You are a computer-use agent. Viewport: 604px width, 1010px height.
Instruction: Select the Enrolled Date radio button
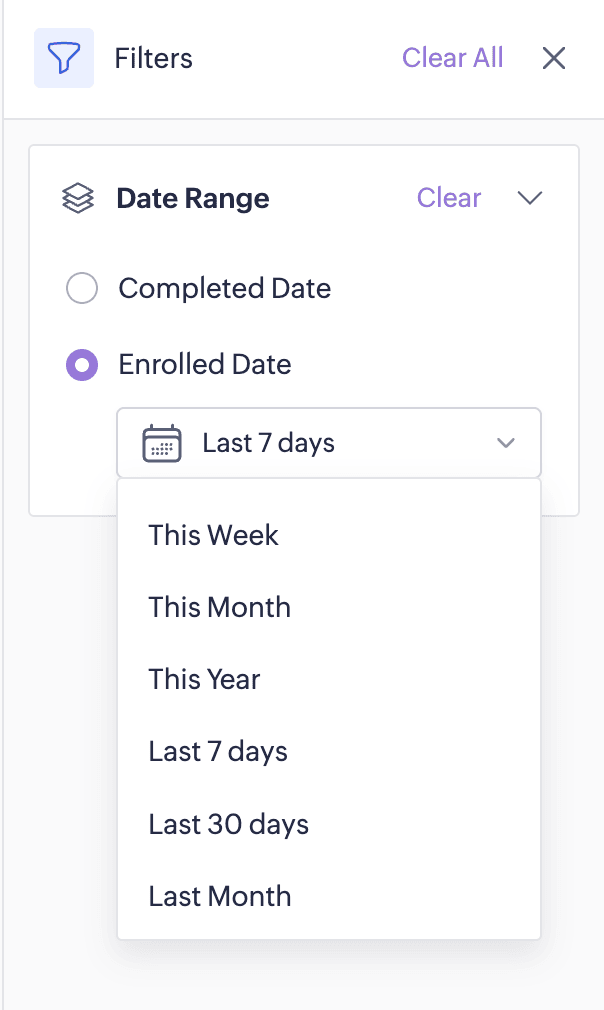(82, 365)
